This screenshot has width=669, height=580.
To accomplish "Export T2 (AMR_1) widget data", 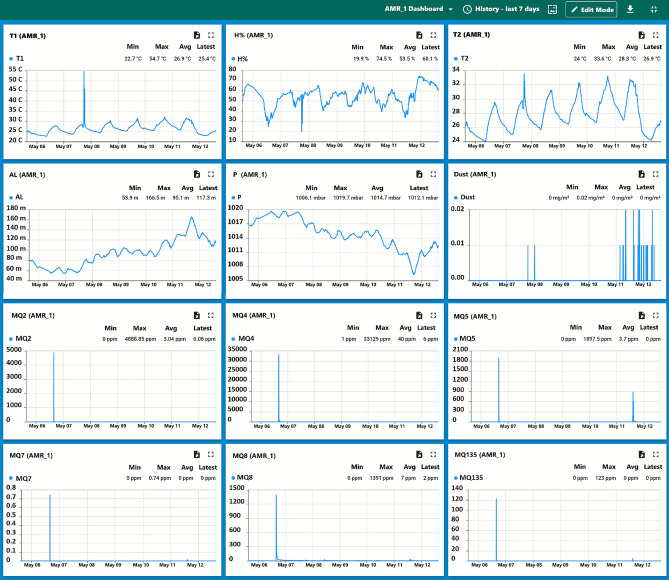I will coord(641,35).
